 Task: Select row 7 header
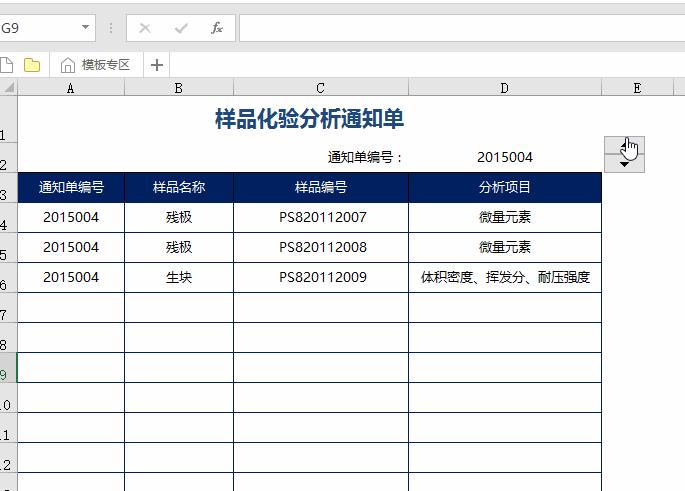(8, 308)
